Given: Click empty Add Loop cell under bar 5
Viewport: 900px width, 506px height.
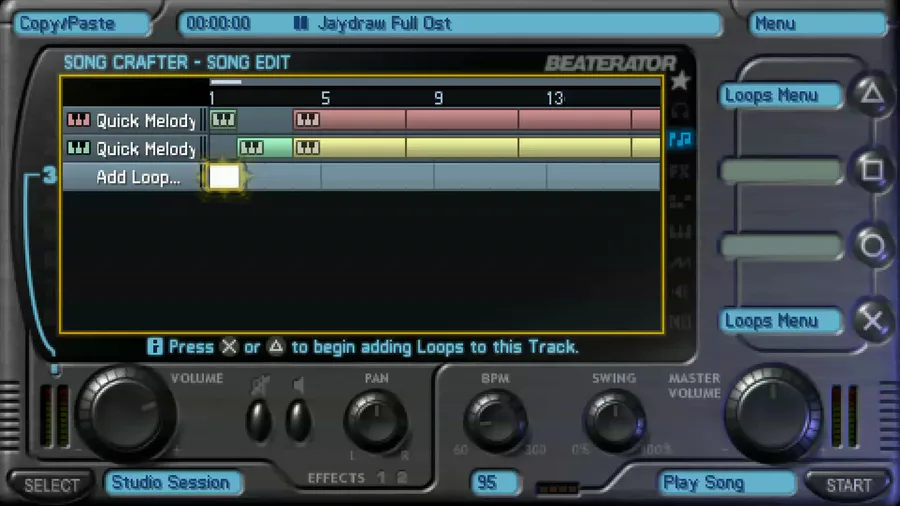Looking at the screenshot, I should [x=377, y=177].
